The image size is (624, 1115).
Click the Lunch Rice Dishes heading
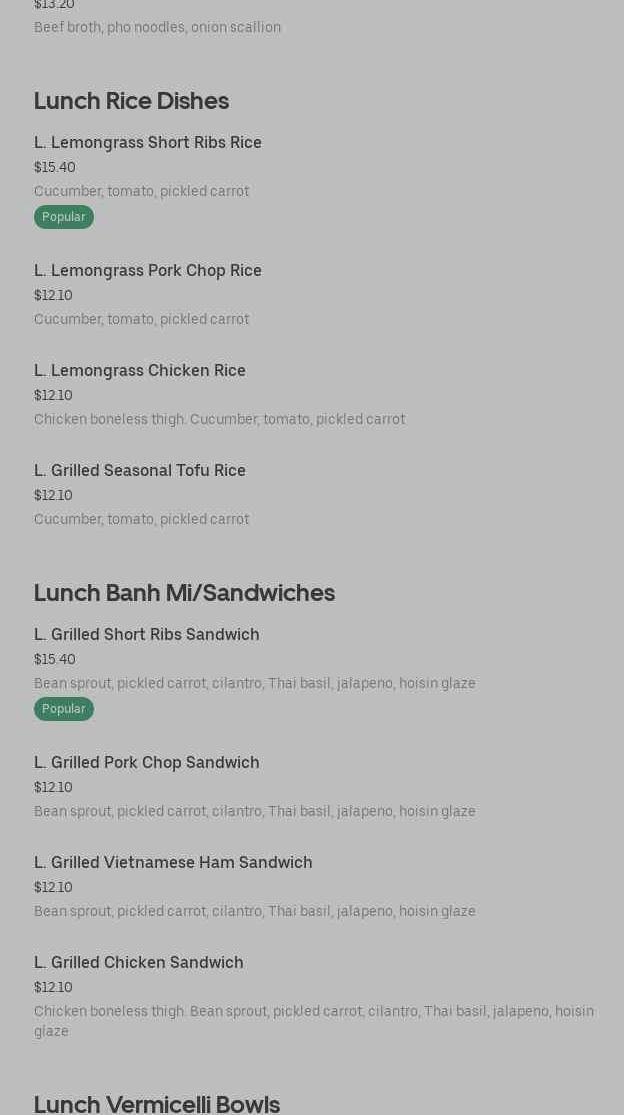(x=131, y=101)
